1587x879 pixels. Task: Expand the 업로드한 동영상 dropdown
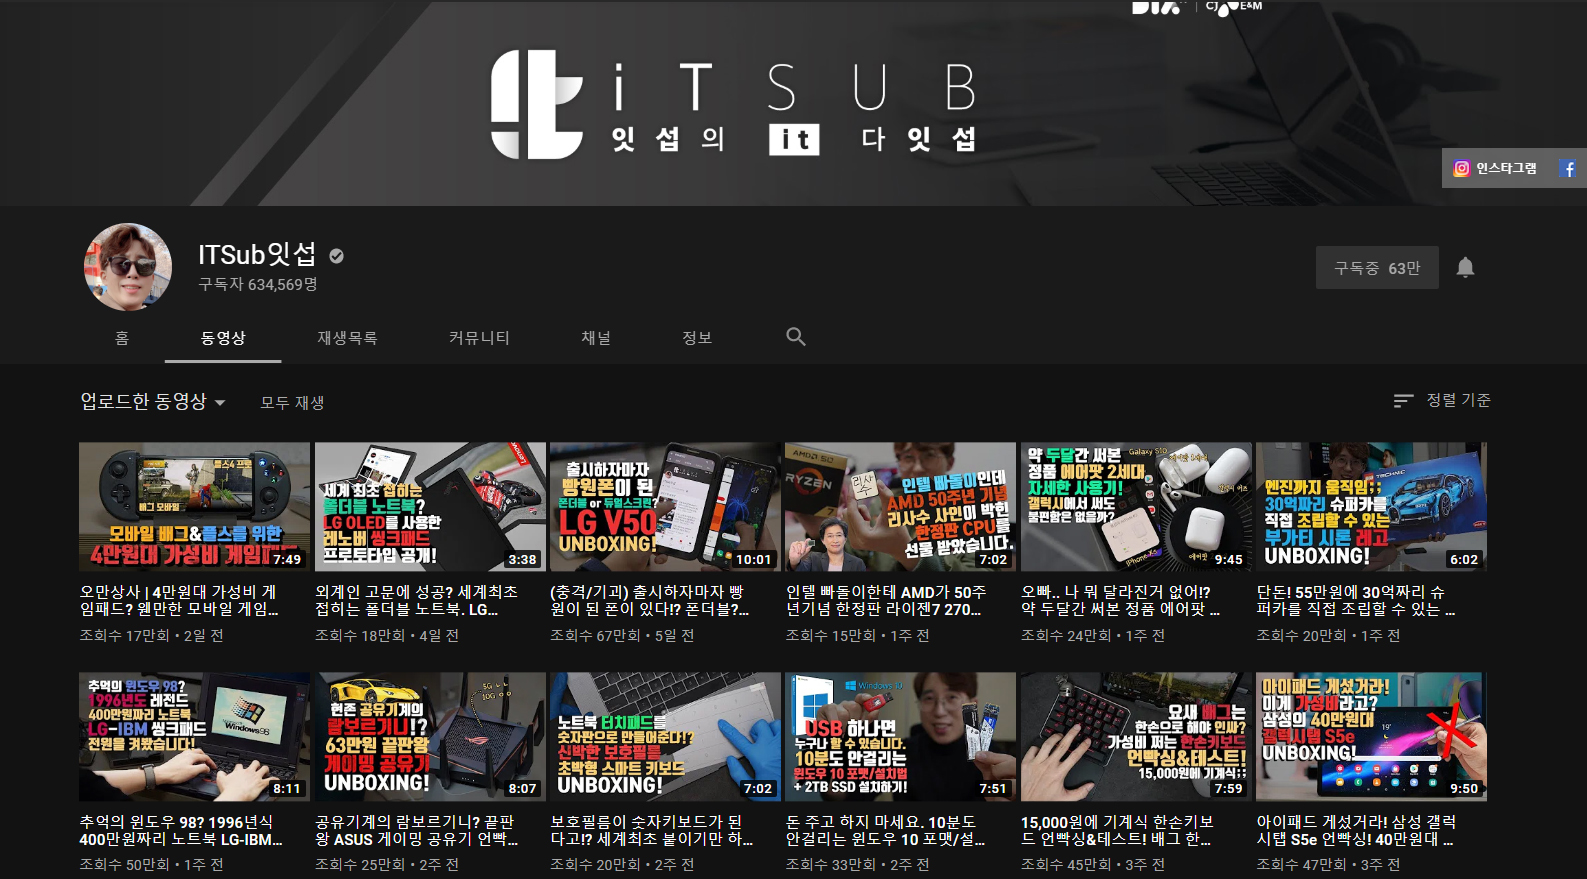(x=153, y=402)
